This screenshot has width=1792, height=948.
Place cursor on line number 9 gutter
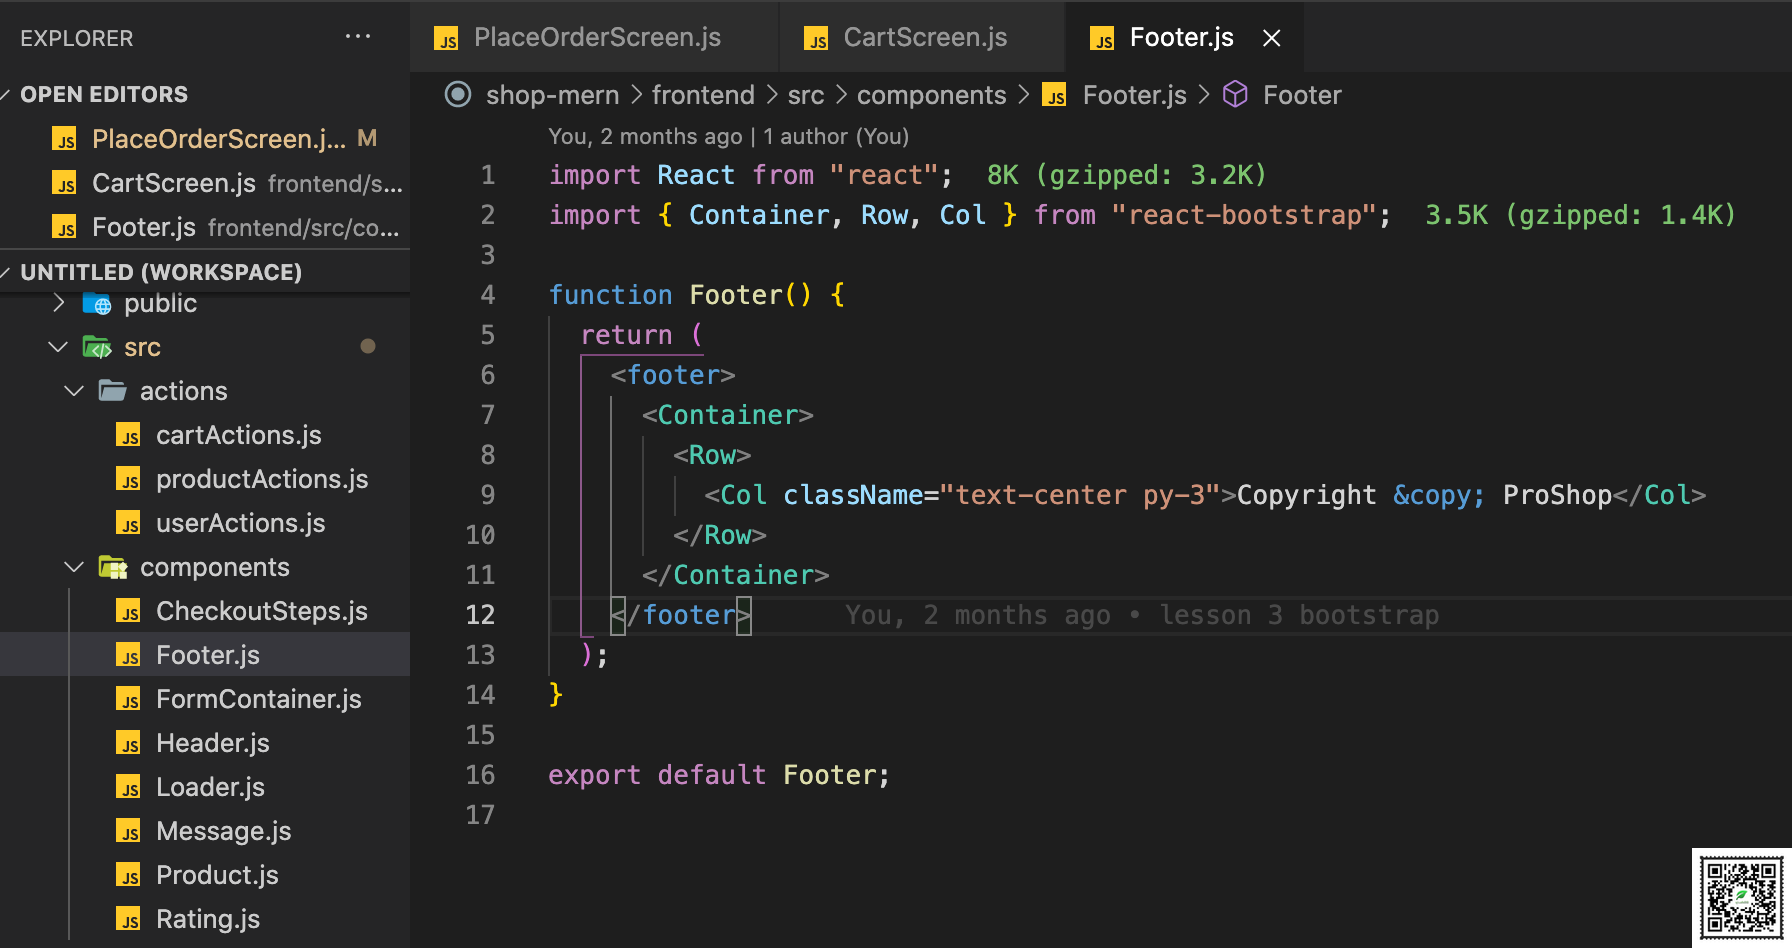(x=487, y=495)
